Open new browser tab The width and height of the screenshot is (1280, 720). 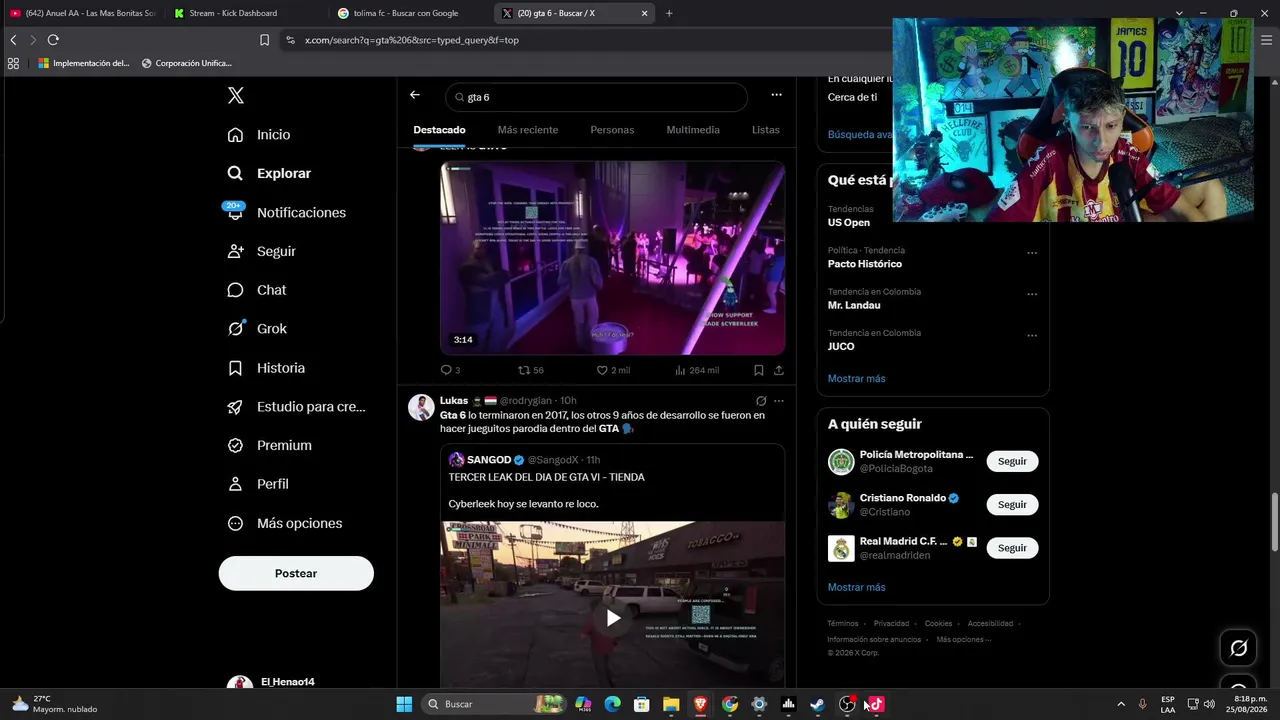click(669, 13)
